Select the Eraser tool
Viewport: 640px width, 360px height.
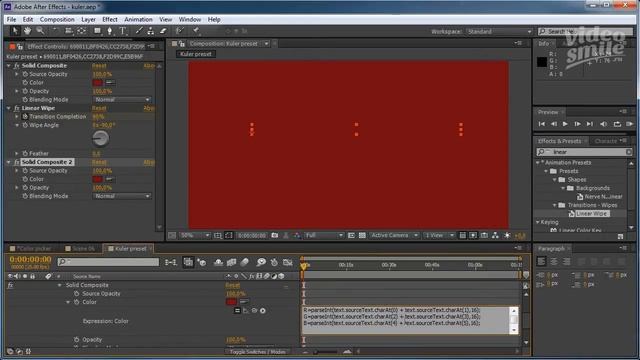163,31
